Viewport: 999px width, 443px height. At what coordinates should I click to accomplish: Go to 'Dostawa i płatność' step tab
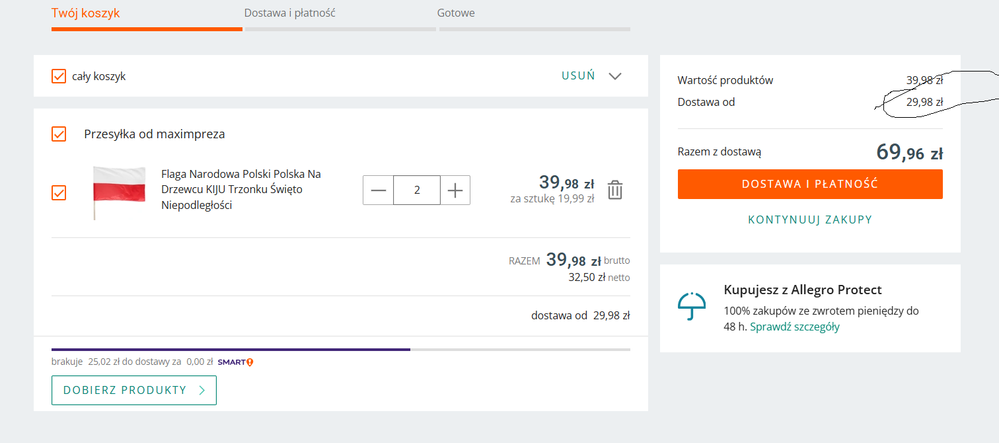[x=289, y=14]
